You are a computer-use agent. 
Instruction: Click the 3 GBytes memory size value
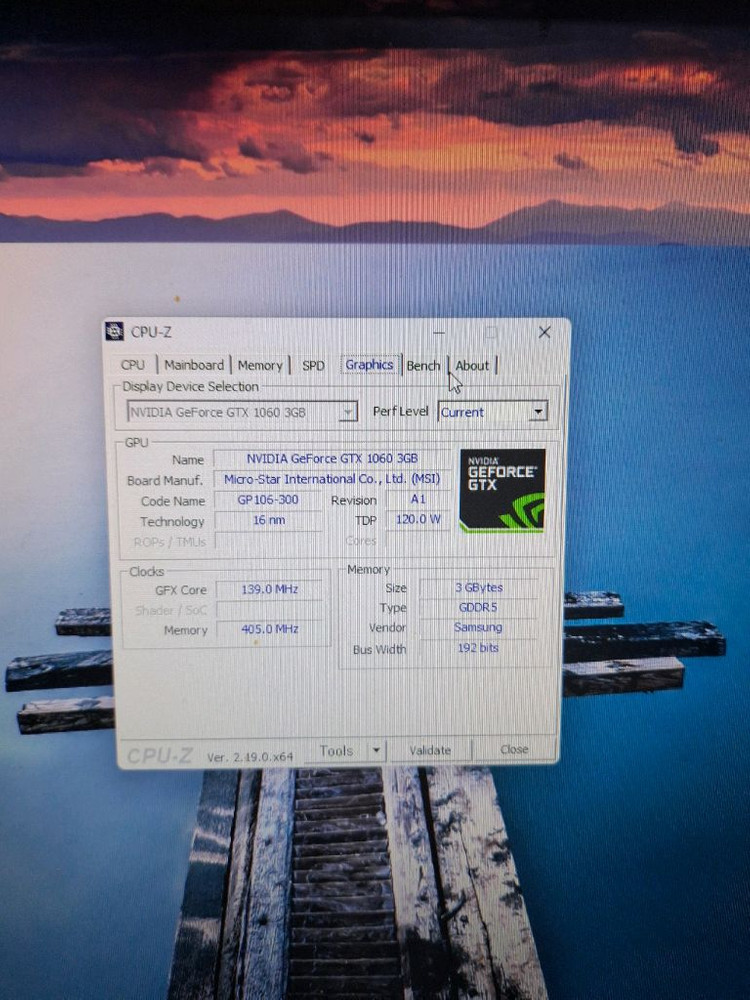(478, 587)
